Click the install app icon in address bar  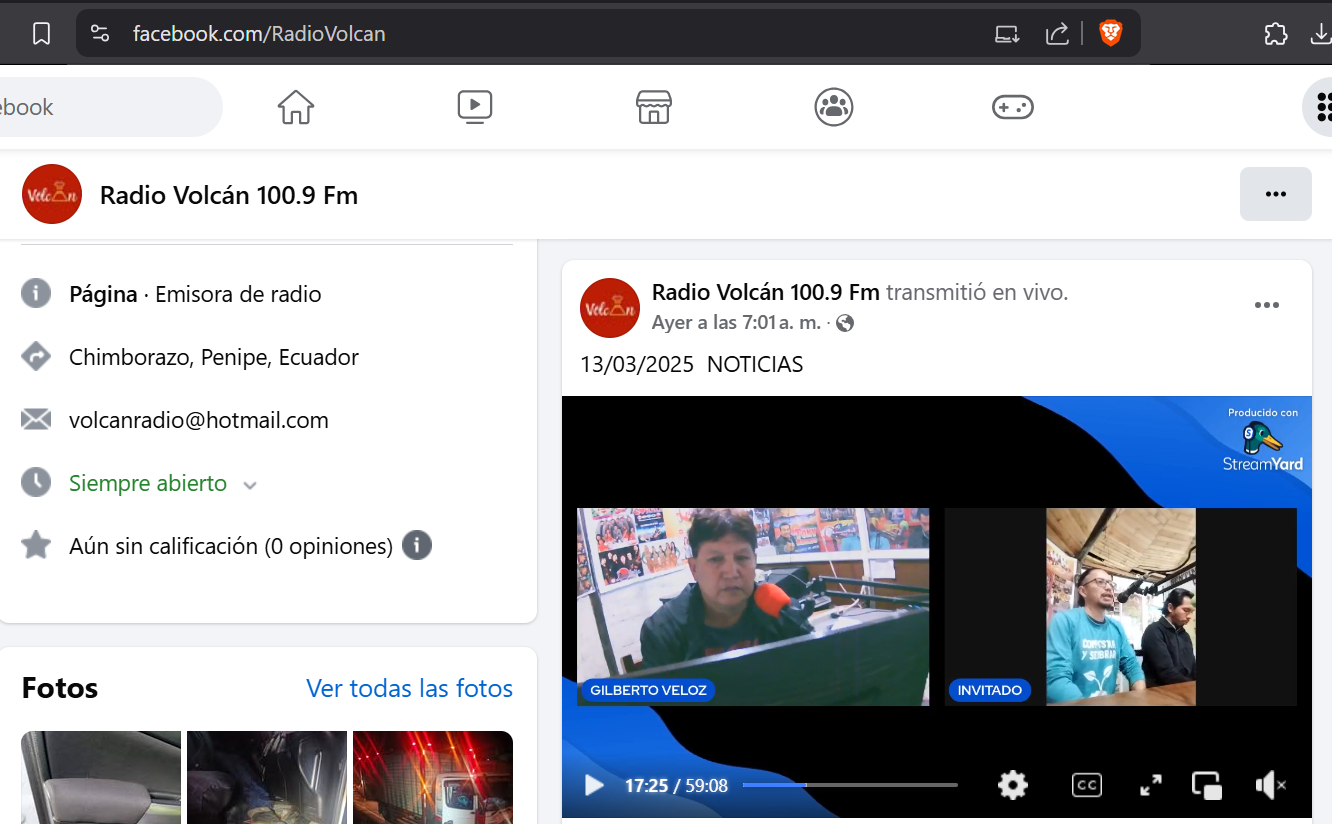point(1007,34)
